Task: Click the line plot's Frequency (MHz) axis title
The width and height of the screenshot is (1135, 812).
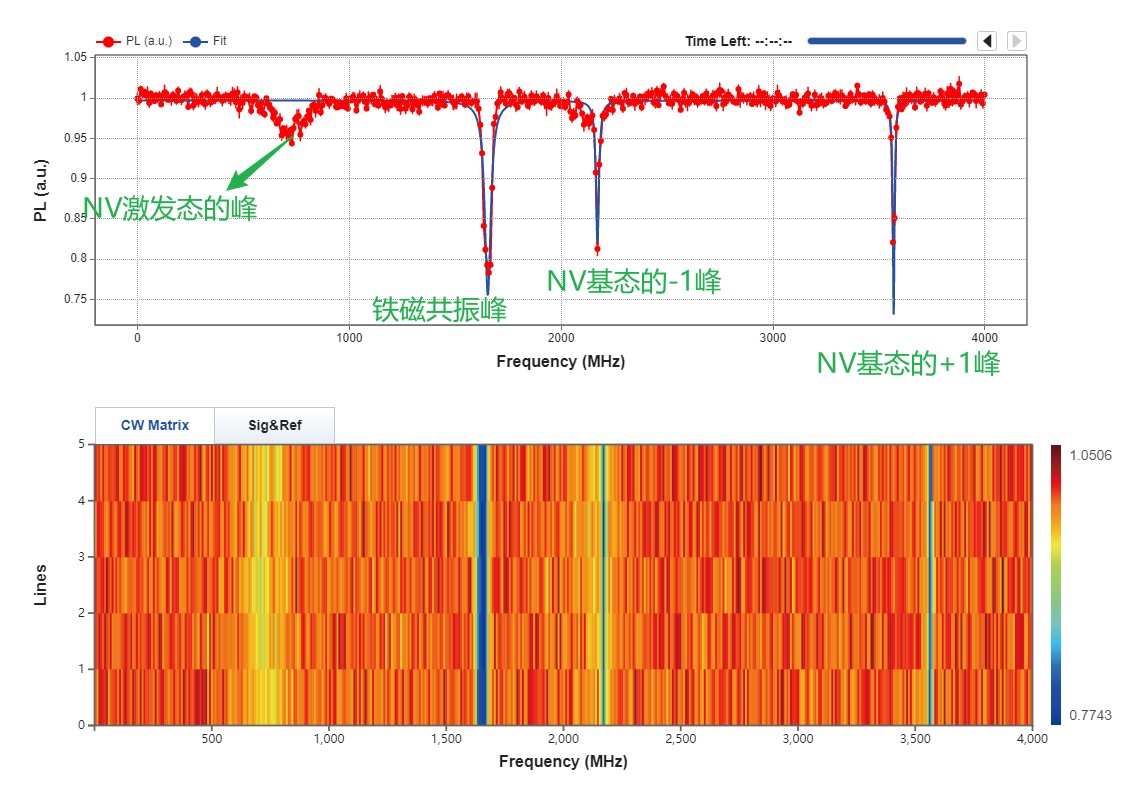Action: [x=560, y=362]
